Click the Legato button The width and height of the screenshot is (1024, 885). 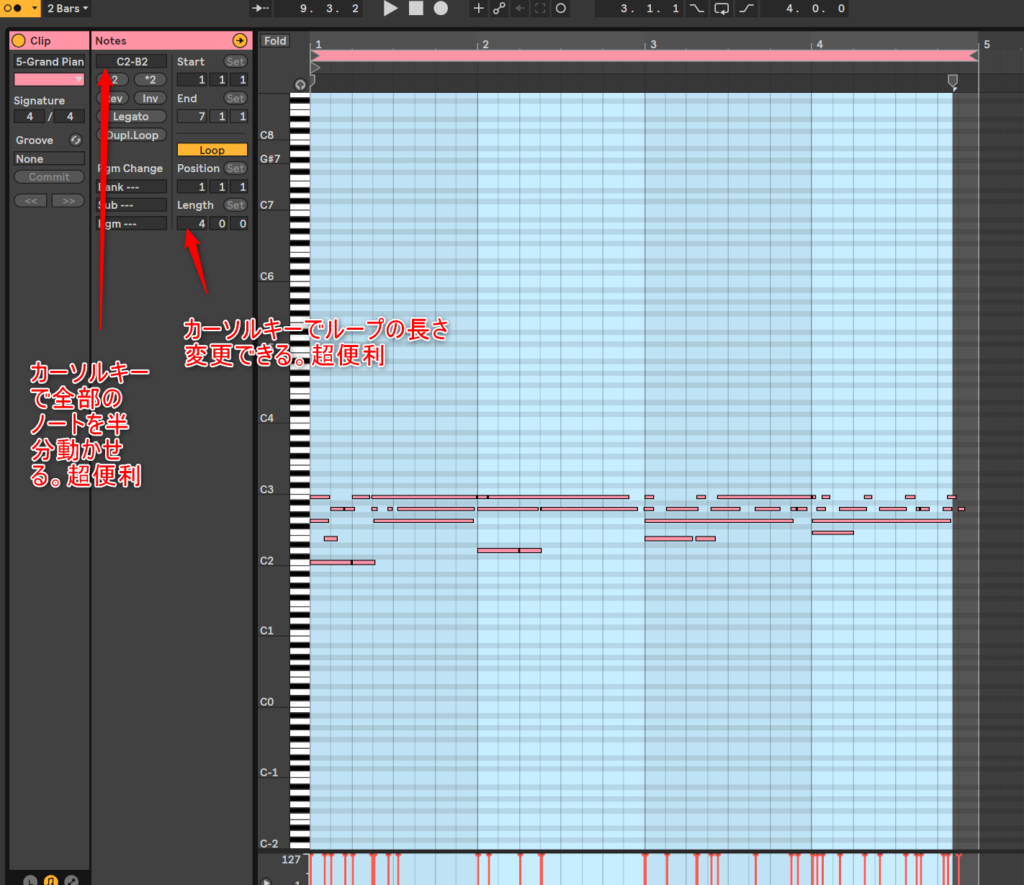(x=131, y=117)
